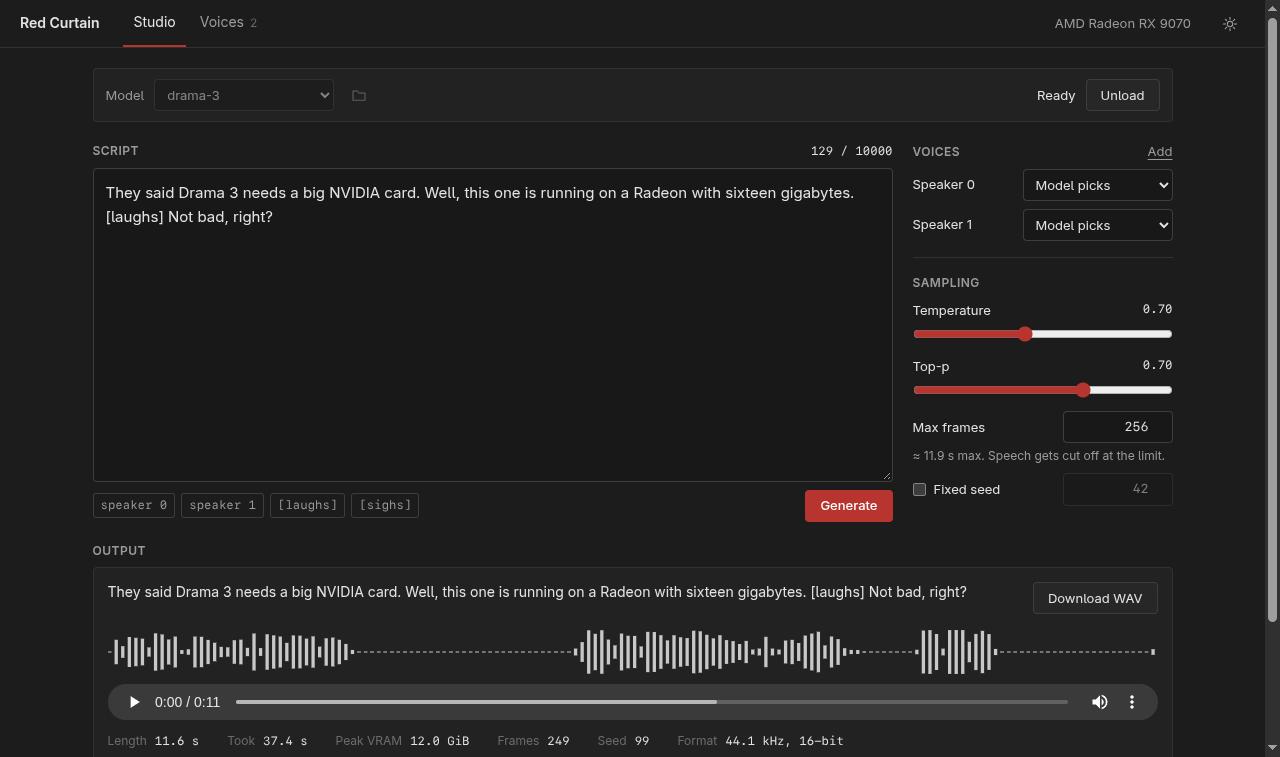Click the output waveform display
This screenshot has width=1280, height=757.
(x=632, y=652)
